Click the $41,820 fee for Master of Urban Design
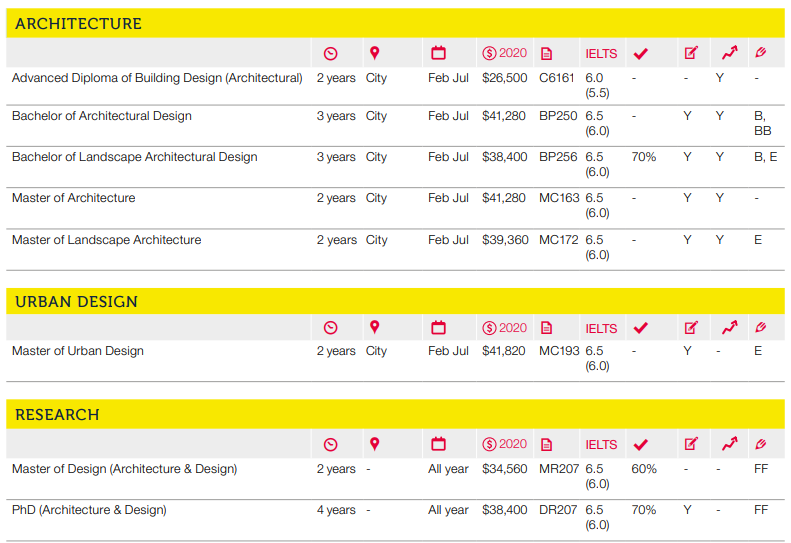This screenshot has width=791, height=543. [x=504, y=351]
